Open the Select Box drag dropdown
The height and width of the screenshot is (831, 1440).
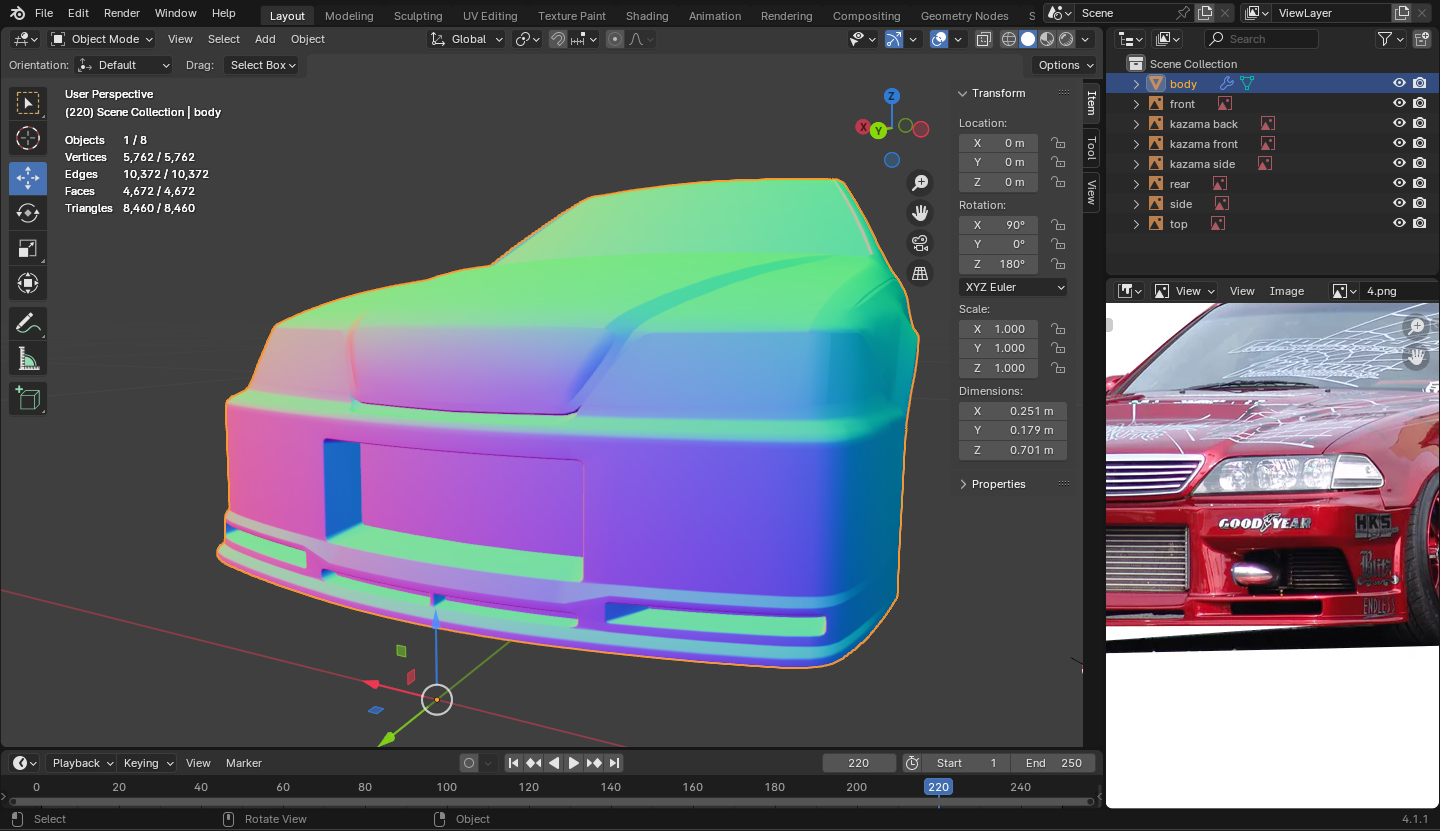coord(263,65)
